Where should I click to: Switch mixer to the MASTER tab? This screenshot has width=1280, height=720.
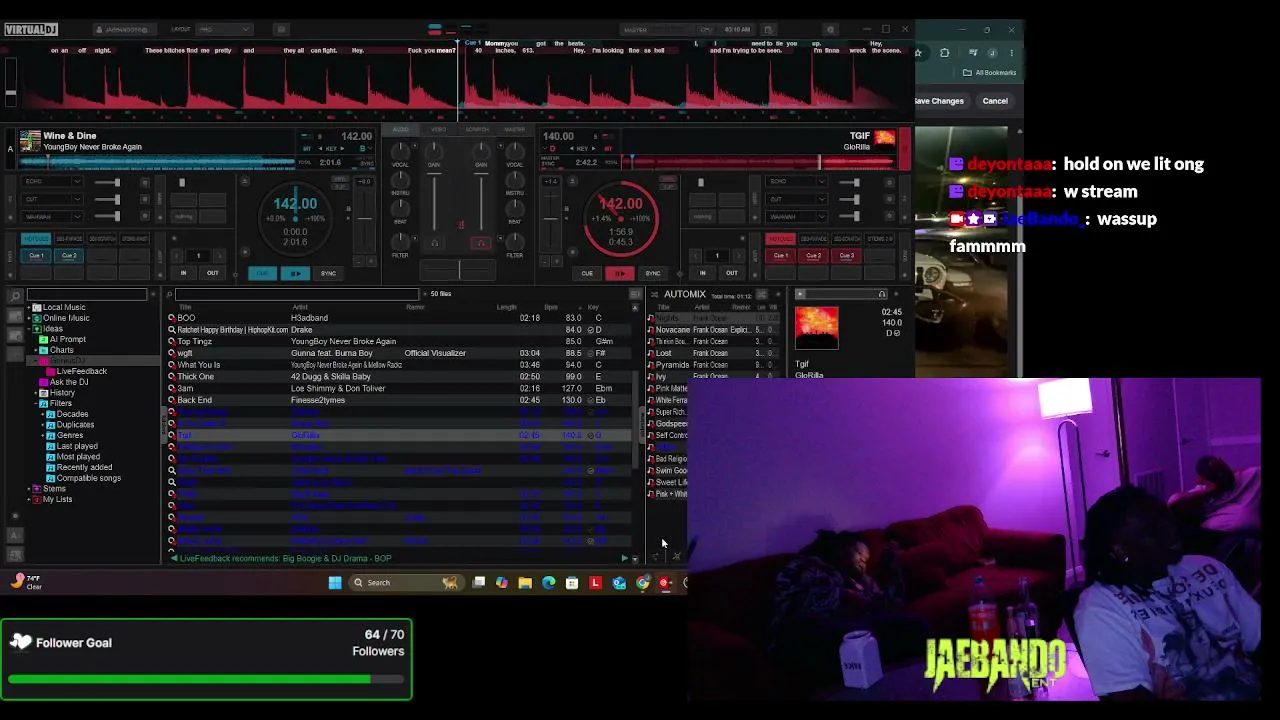coord(515,129)
